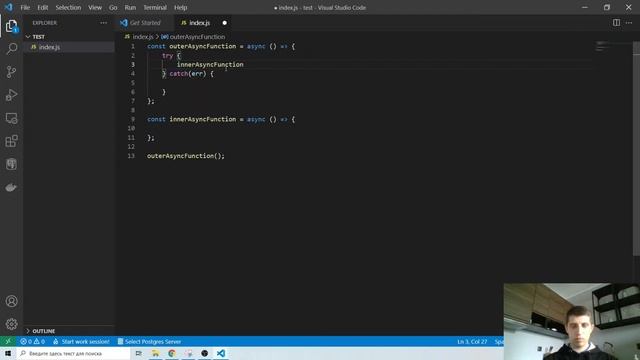Open the View menu

(x=95, y=7)
